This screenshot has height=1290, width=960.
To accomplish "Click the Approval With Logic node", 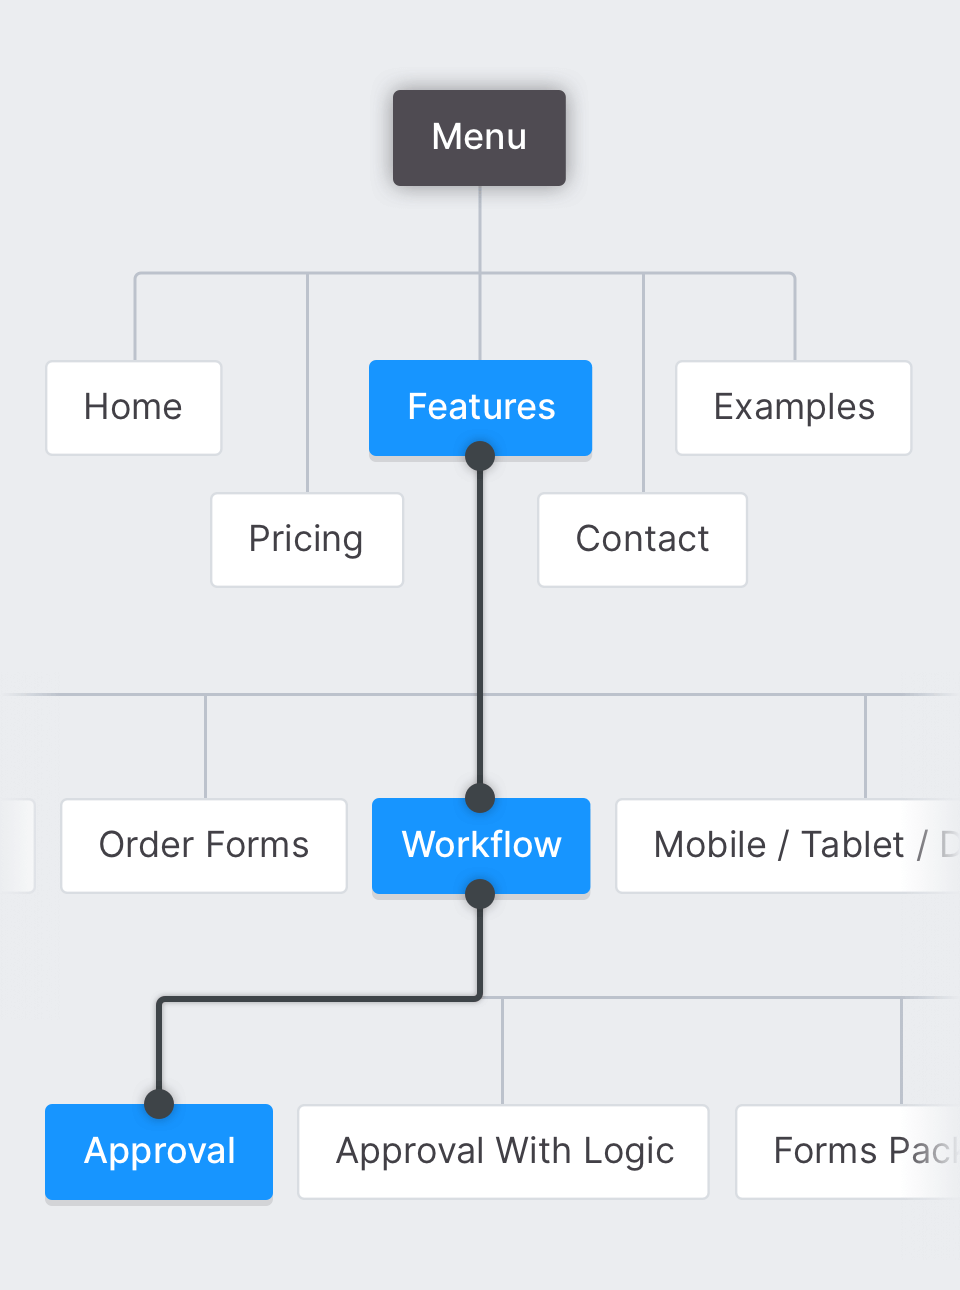I will tap(504, 1152).
